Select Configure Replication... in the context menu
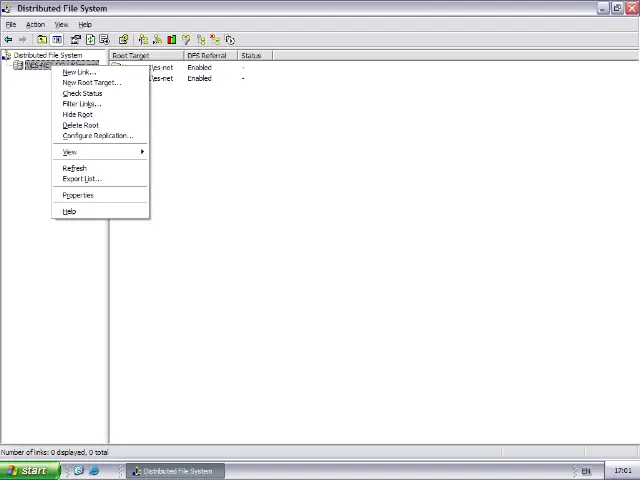Image resolution: width=640 pixels, height=480 pixels. pyautogui.click(x=97, y=135)
